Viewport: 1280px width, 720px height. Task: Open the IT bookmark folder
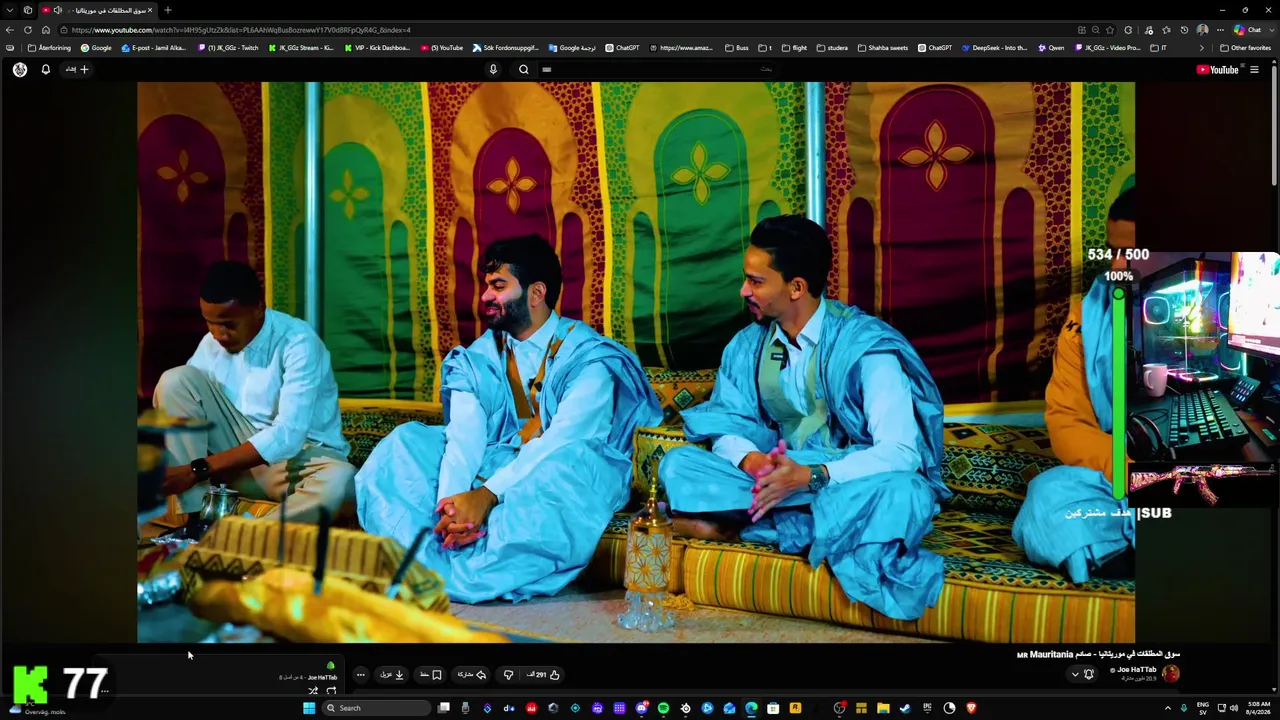tap(1159, 48)
